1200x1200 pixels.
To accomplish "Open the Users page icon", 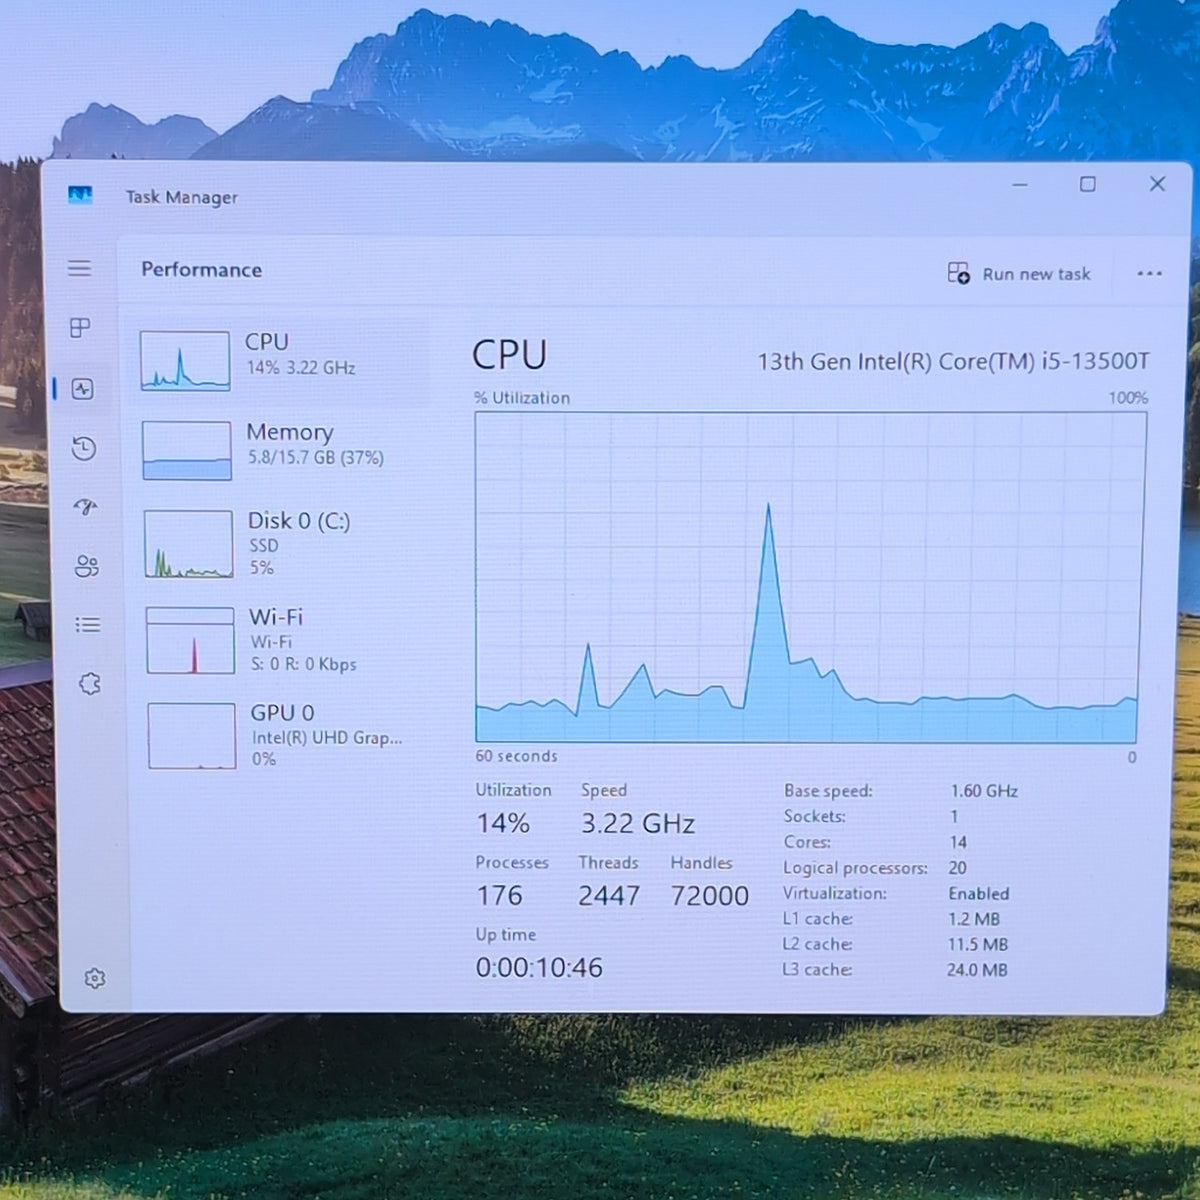I will pyautogui.click(x=87, y=566).
